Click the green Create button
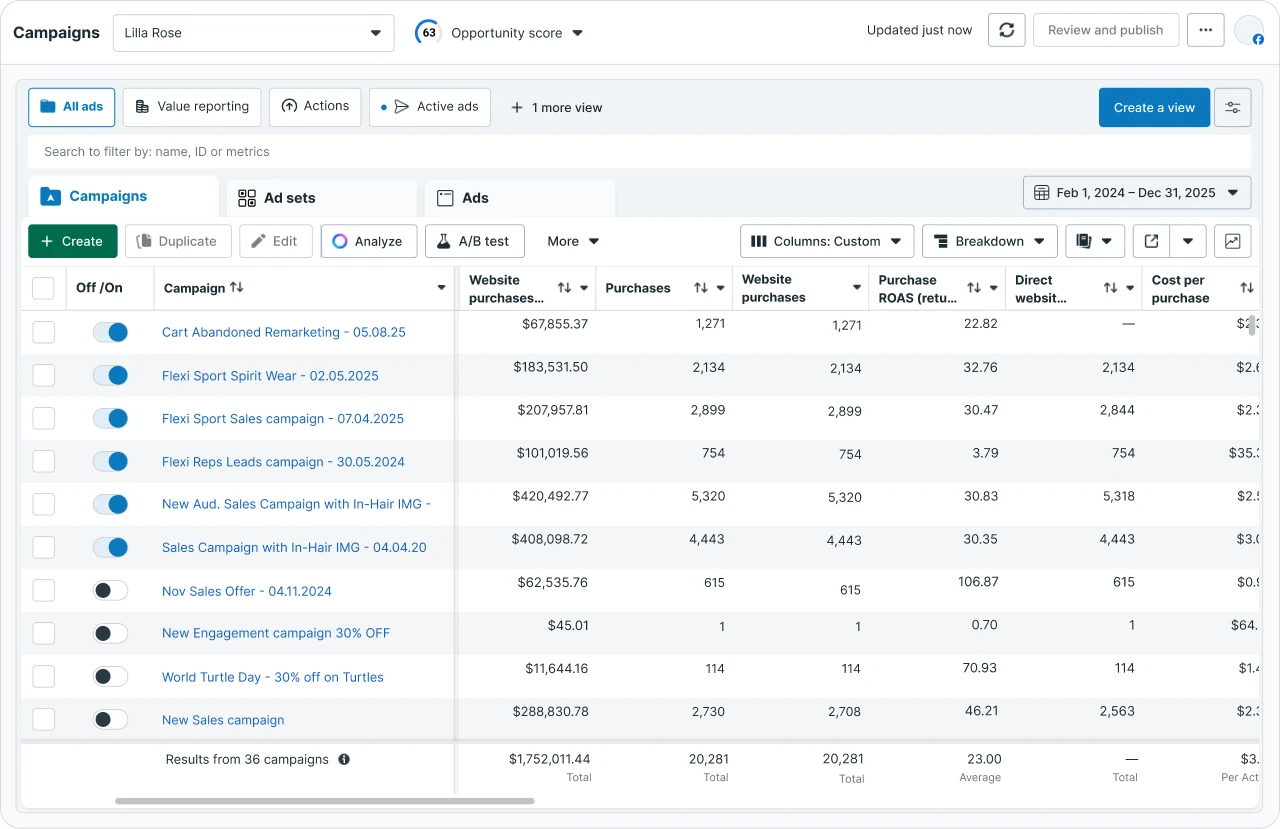Viewport: 1280px width, 829px height. pyautogui.click(x=73, y=241)
